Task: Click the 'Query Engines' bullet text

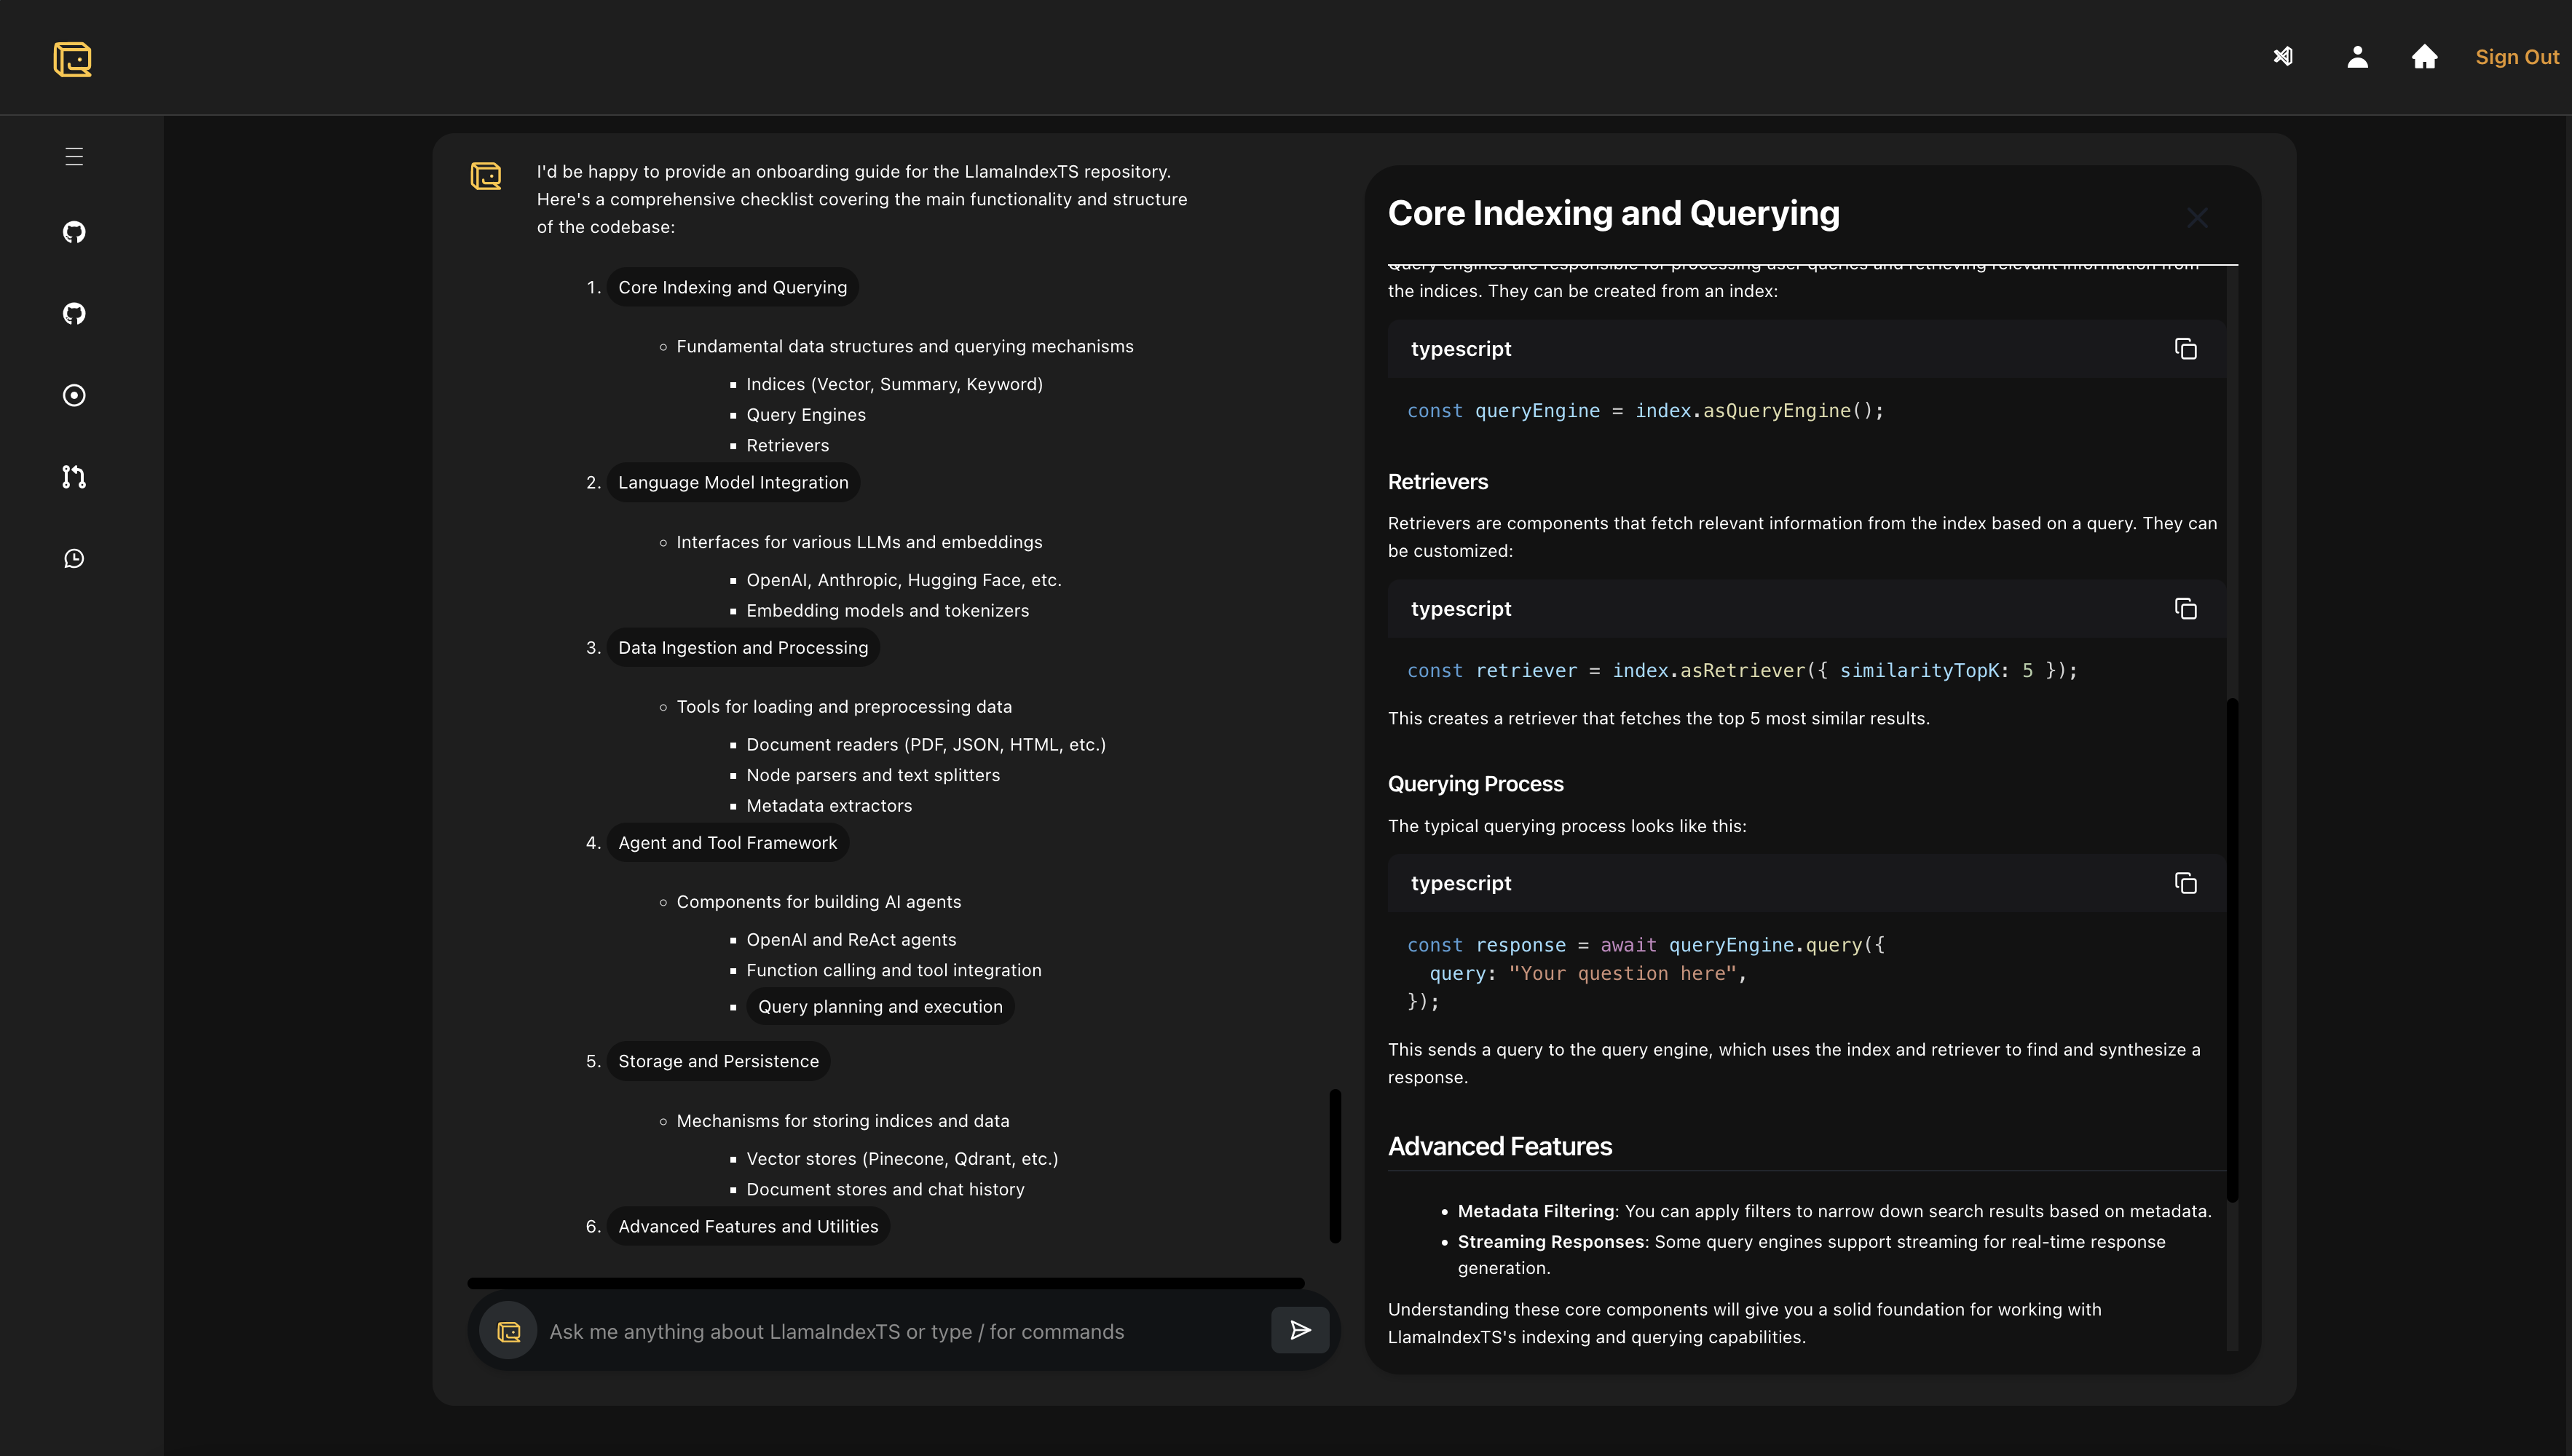Action: pyautogui.click(x=806, y=415)
